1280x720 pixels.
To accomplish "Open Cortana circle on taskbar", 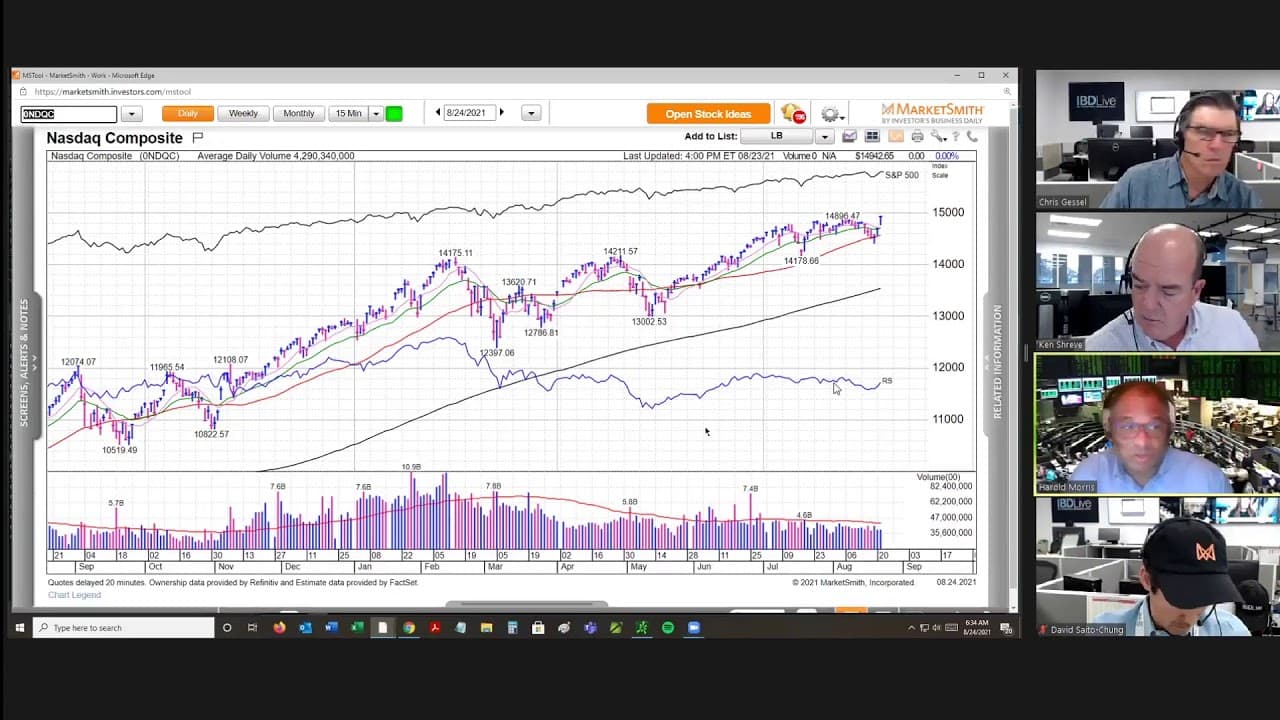I will tap(227, 628).
